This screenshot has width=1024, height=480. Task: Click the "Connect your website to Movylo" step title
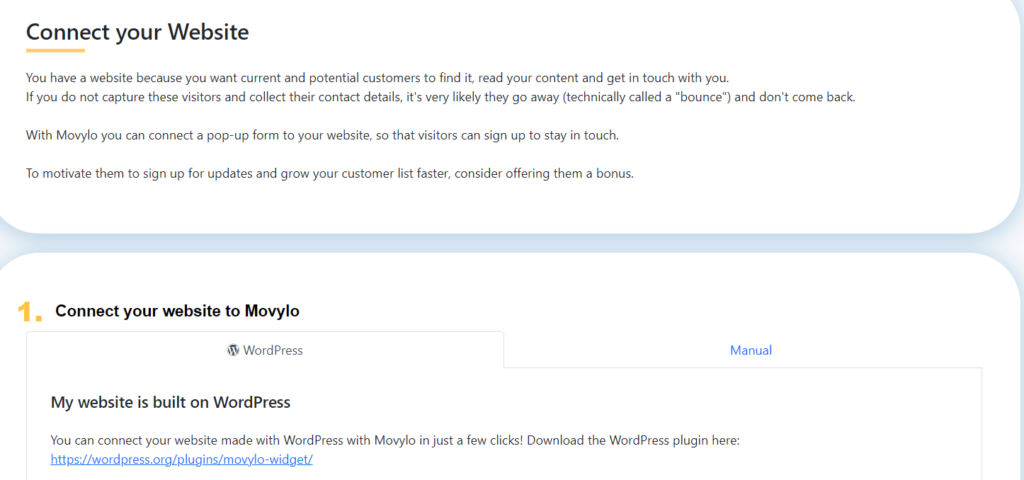[x=177, y=311]
